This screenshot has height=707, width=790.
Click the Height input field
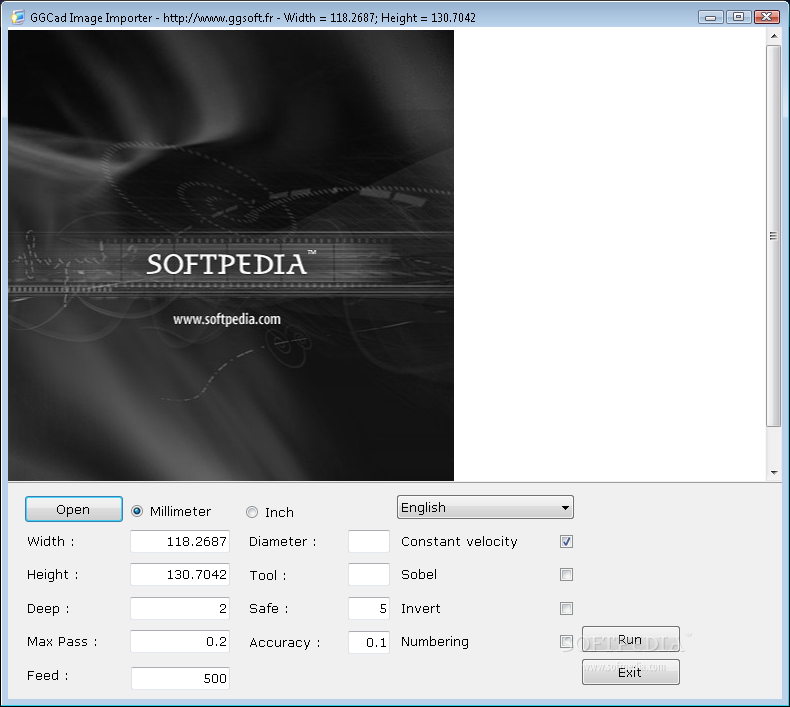(x=180, y=574)
